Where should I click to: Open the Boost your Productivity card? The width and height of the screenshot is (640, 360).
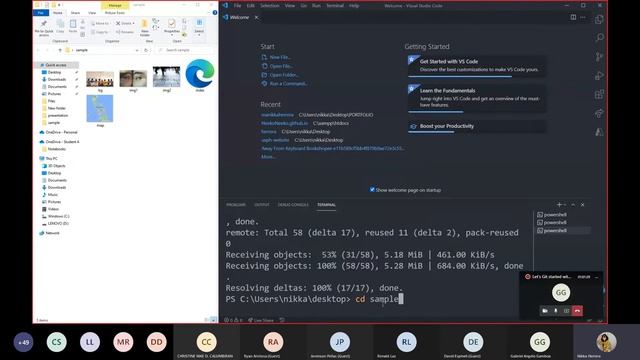(x=477, y=127)
